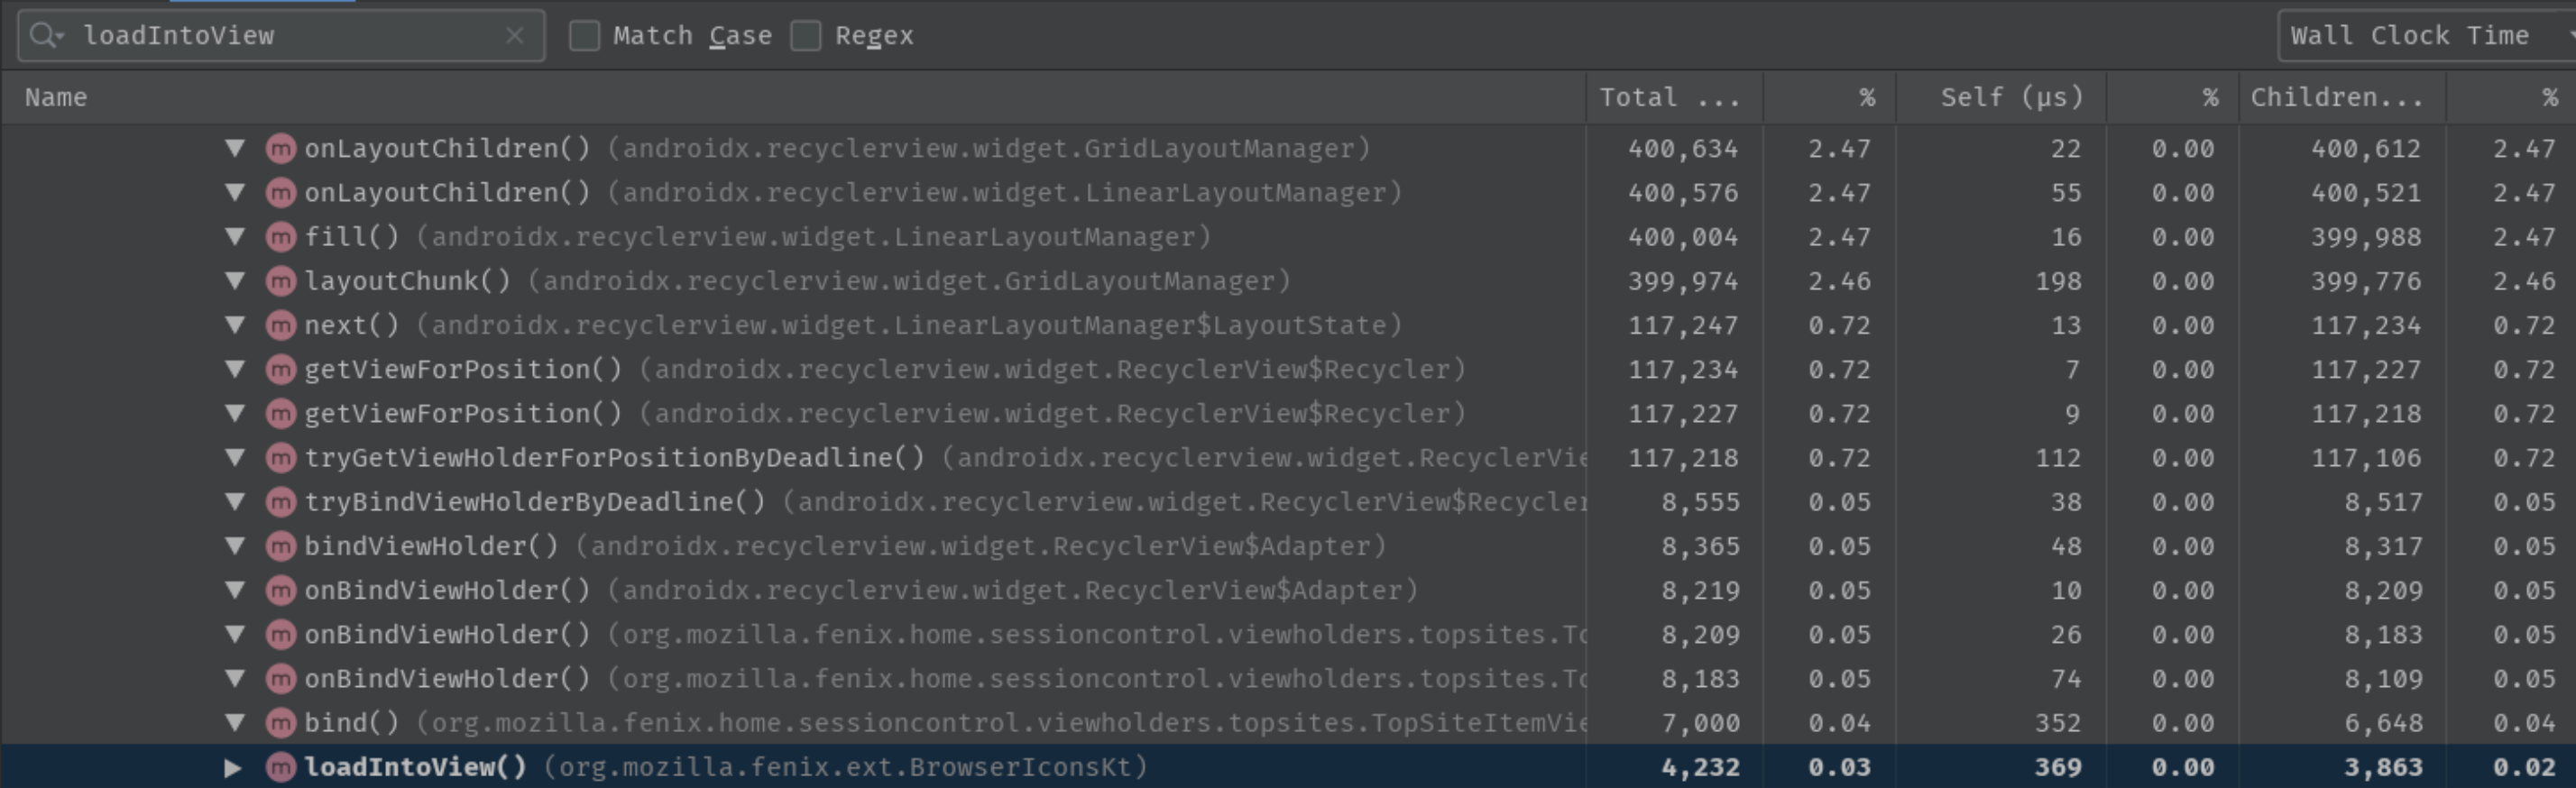Collapse the RecyclerView$Adapter onBindViewHolder() node
Screen dimensions: 2576x788
tap(235, 590)
